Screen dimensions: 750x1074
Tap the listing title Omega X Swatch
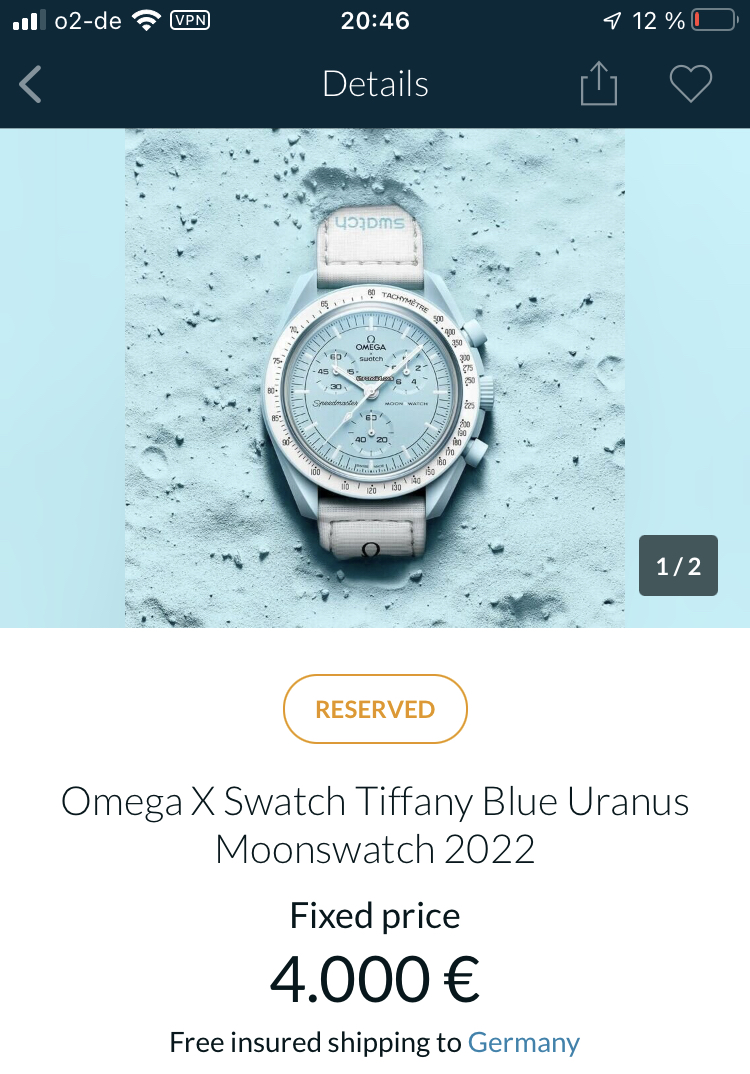[375, 825]
